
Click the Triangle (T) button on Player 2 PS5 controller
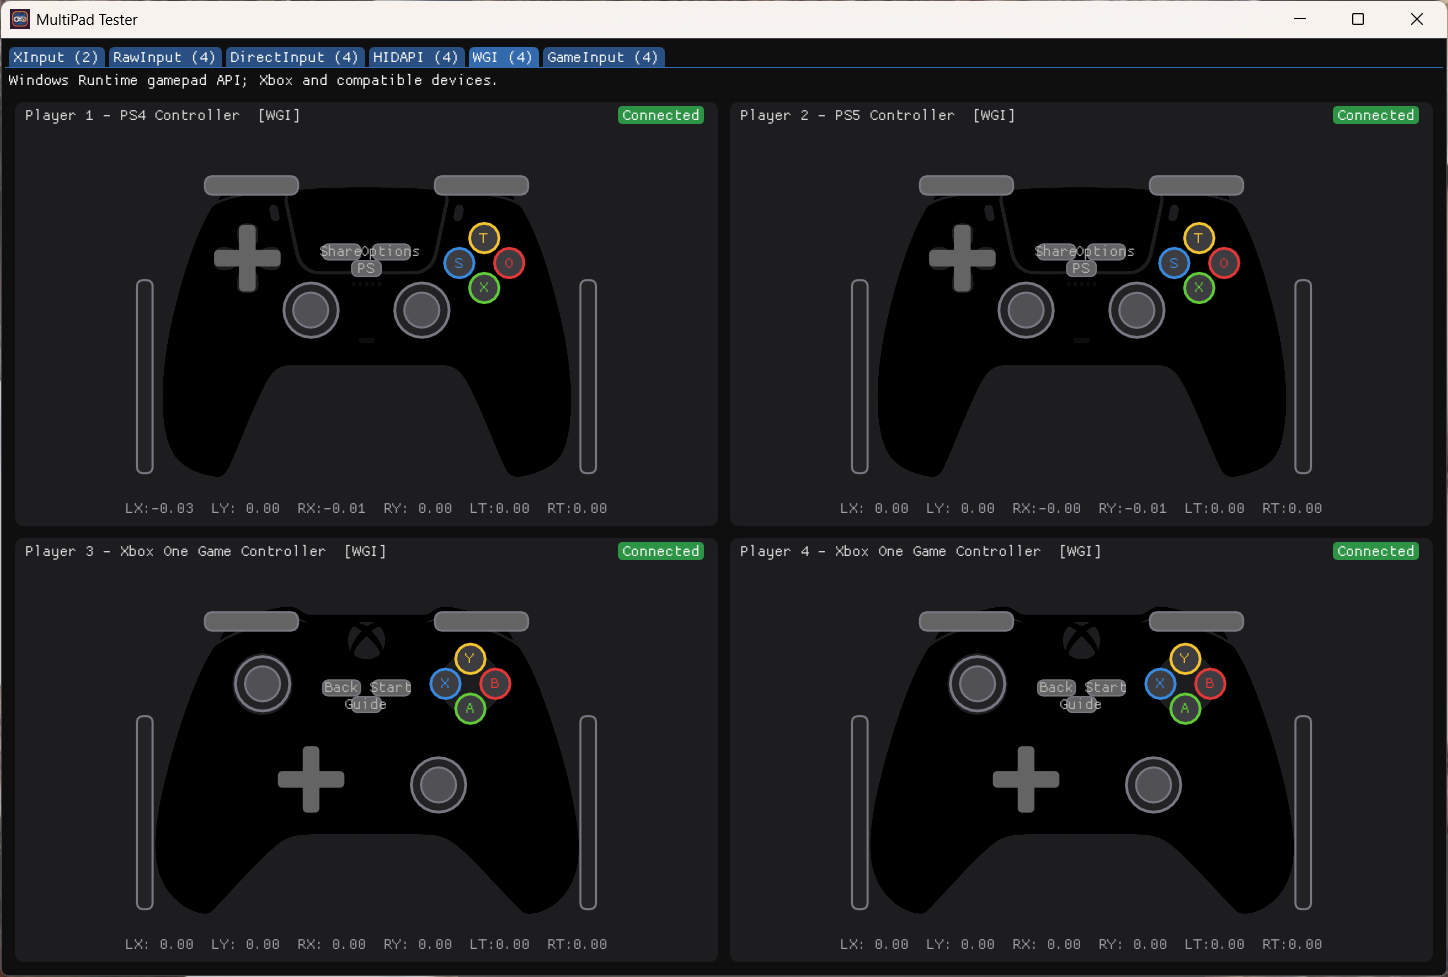(1199, 238)
